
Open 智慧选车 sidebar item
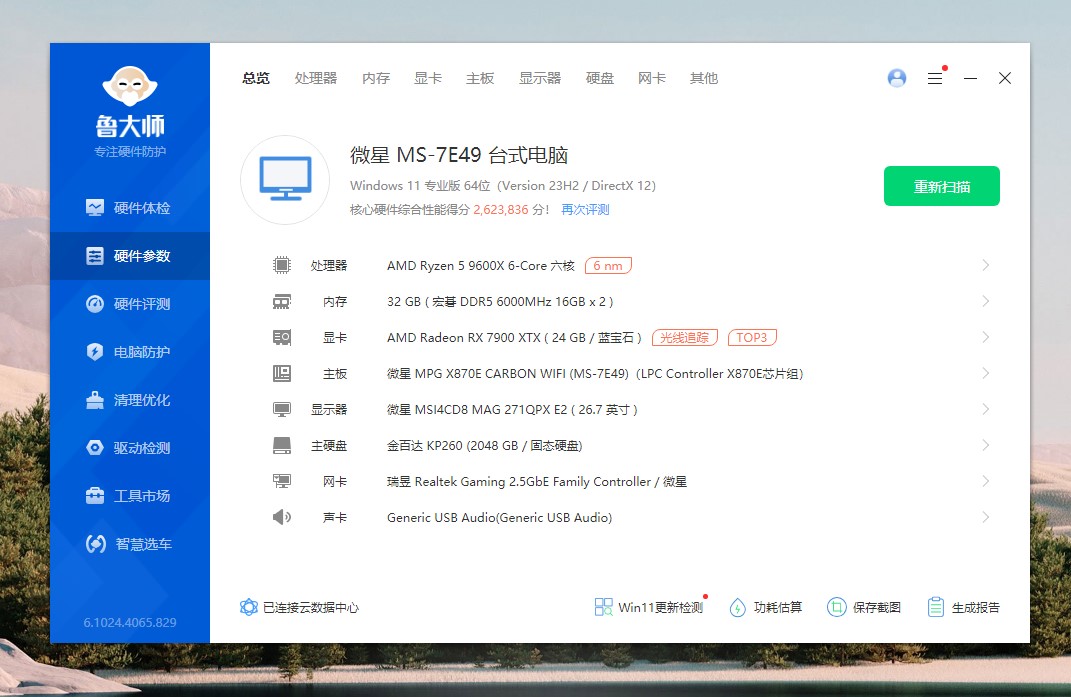129,544
